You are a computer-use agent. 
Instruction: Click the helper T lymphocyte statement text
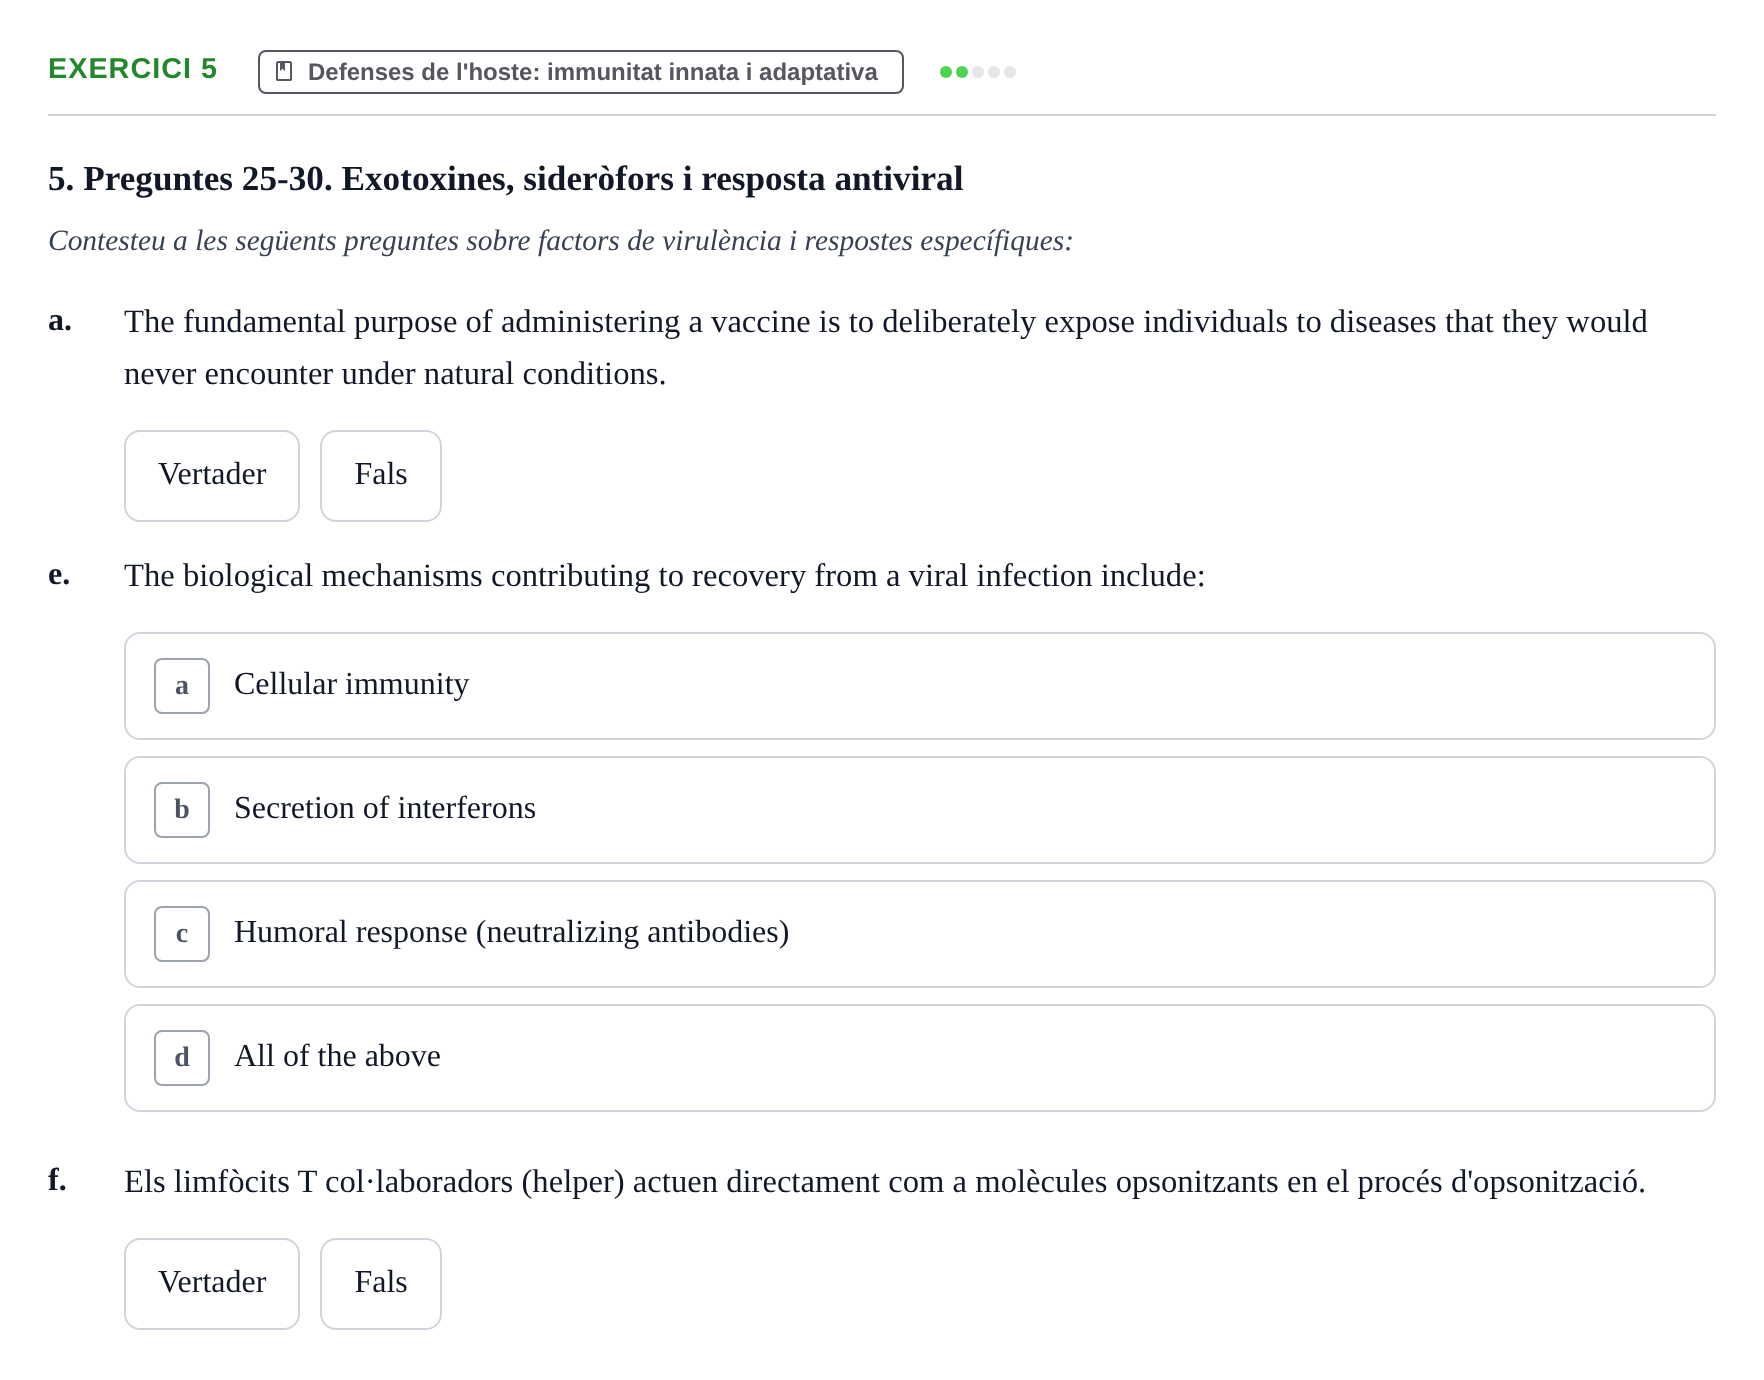click(884, 1182)
